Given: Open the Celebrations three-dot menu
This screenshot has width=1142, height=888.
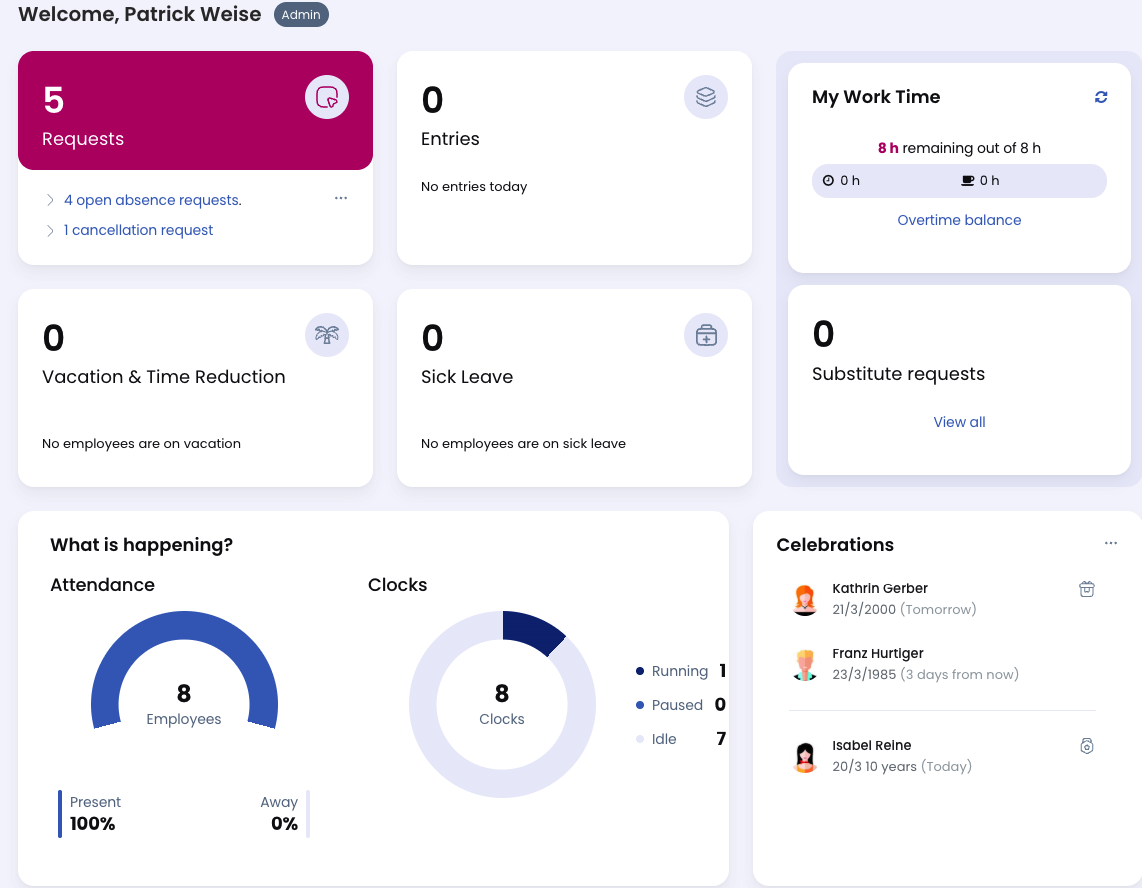Looking at the screenshot, I should tap(1111, 543).
